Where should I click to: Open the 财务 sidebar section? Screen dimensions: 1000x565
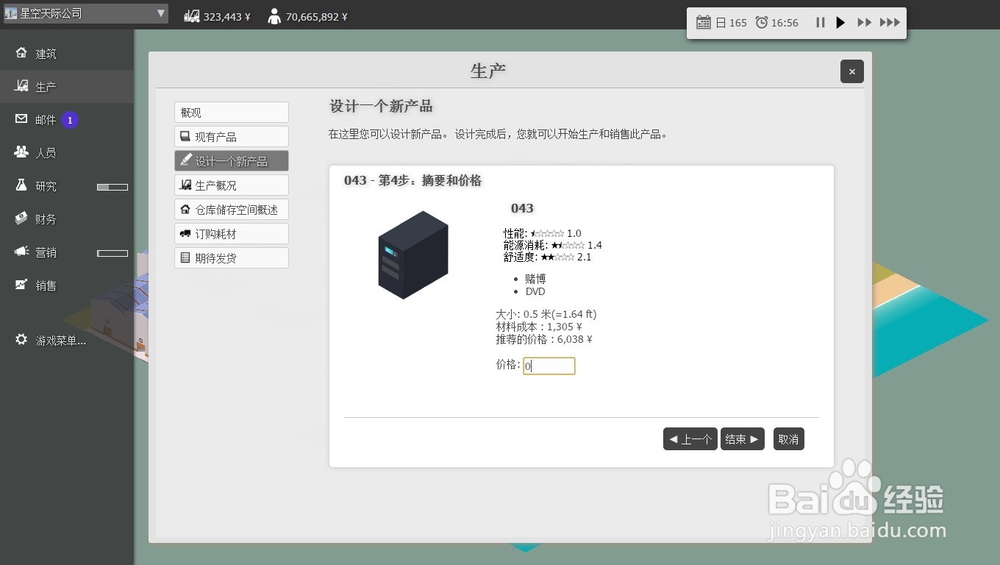tap(67, 219)
